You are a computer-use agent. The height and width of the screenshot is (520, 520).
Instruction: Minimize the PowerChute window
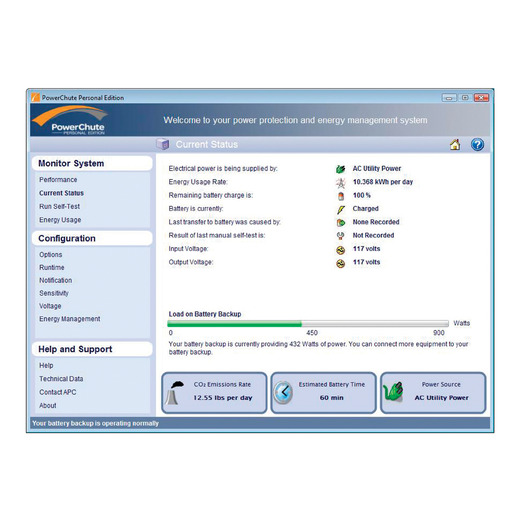449,98
